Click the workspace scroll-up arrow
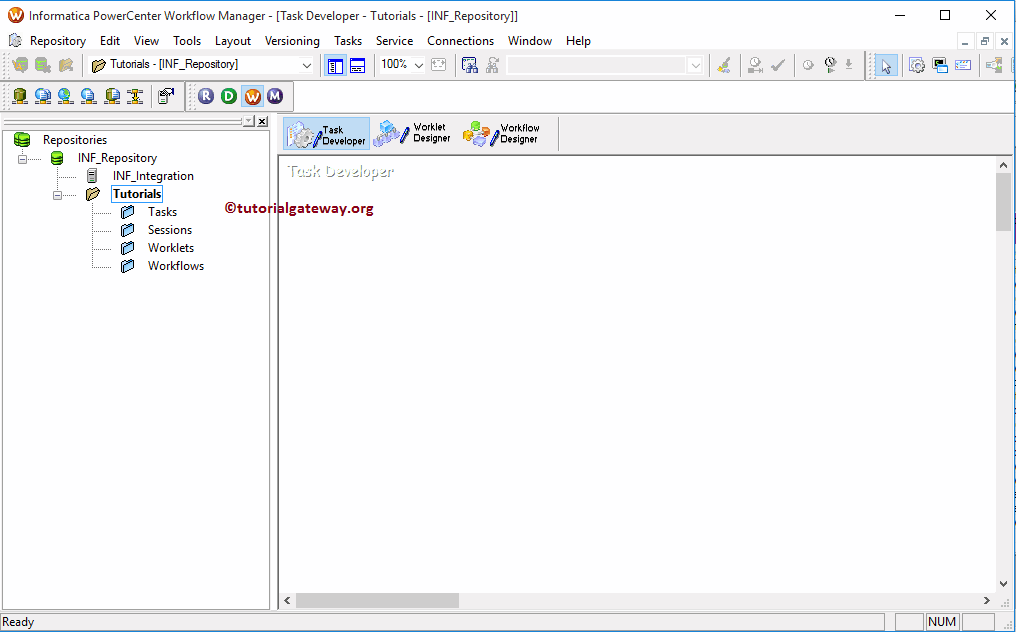The height and width of the screenshot is (632, 1016). (x=1003, y=165)
